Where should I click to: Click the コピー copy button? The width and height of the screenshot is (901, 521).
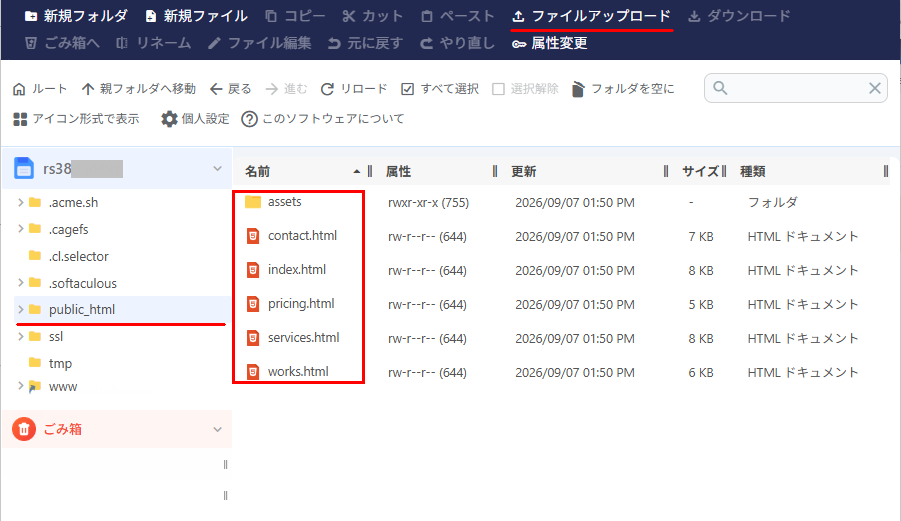295,16
